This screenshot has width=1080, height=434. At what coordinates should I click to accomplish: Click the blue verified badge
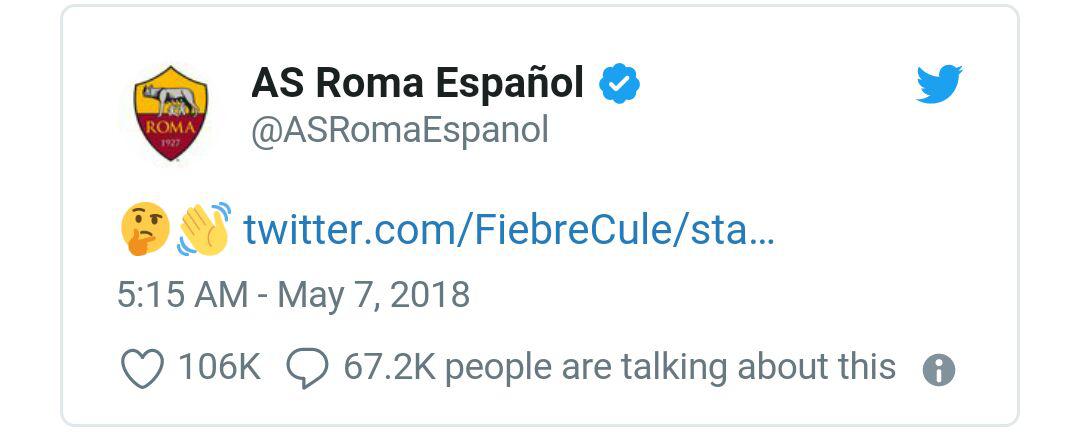[x=619, y=83]
